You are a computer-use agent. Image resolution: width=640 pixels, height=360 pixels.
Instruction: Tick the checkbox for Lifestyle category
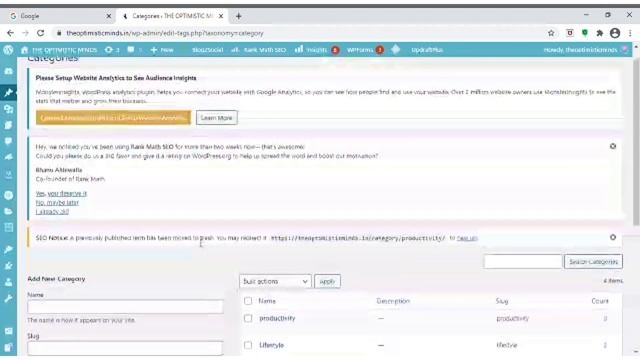click(248, 345)
